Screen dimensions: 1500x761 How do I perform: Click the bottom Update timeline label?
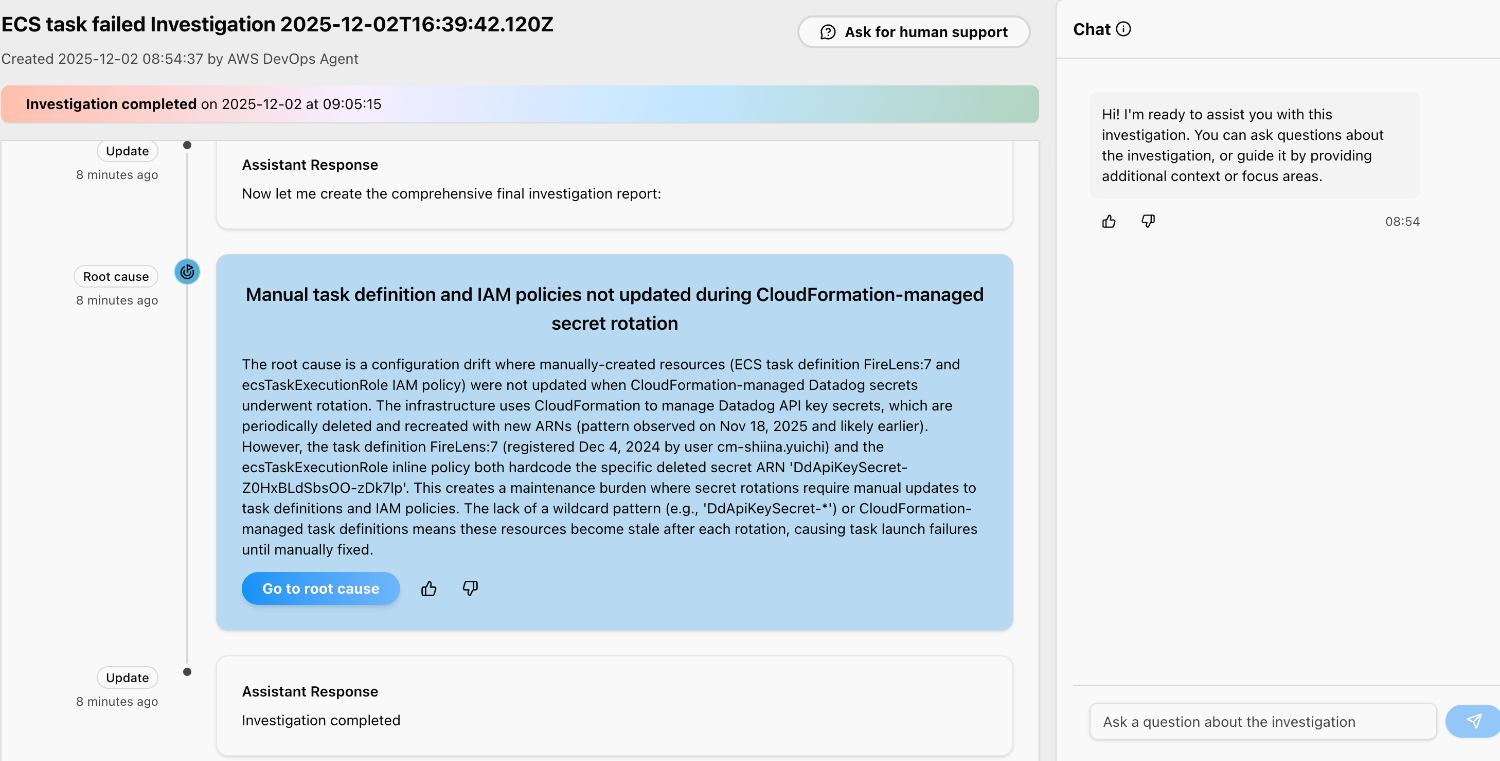click(x=127, y=677)
